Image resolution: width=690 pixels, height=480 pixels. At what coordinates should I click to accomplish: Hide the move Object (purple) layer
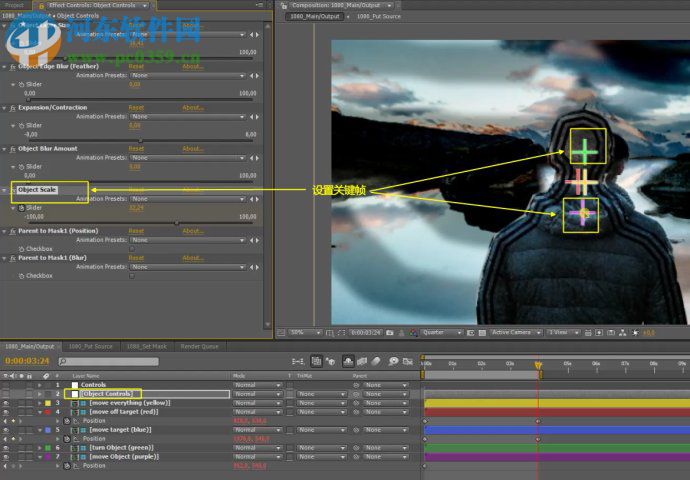[x=6, y=457]
